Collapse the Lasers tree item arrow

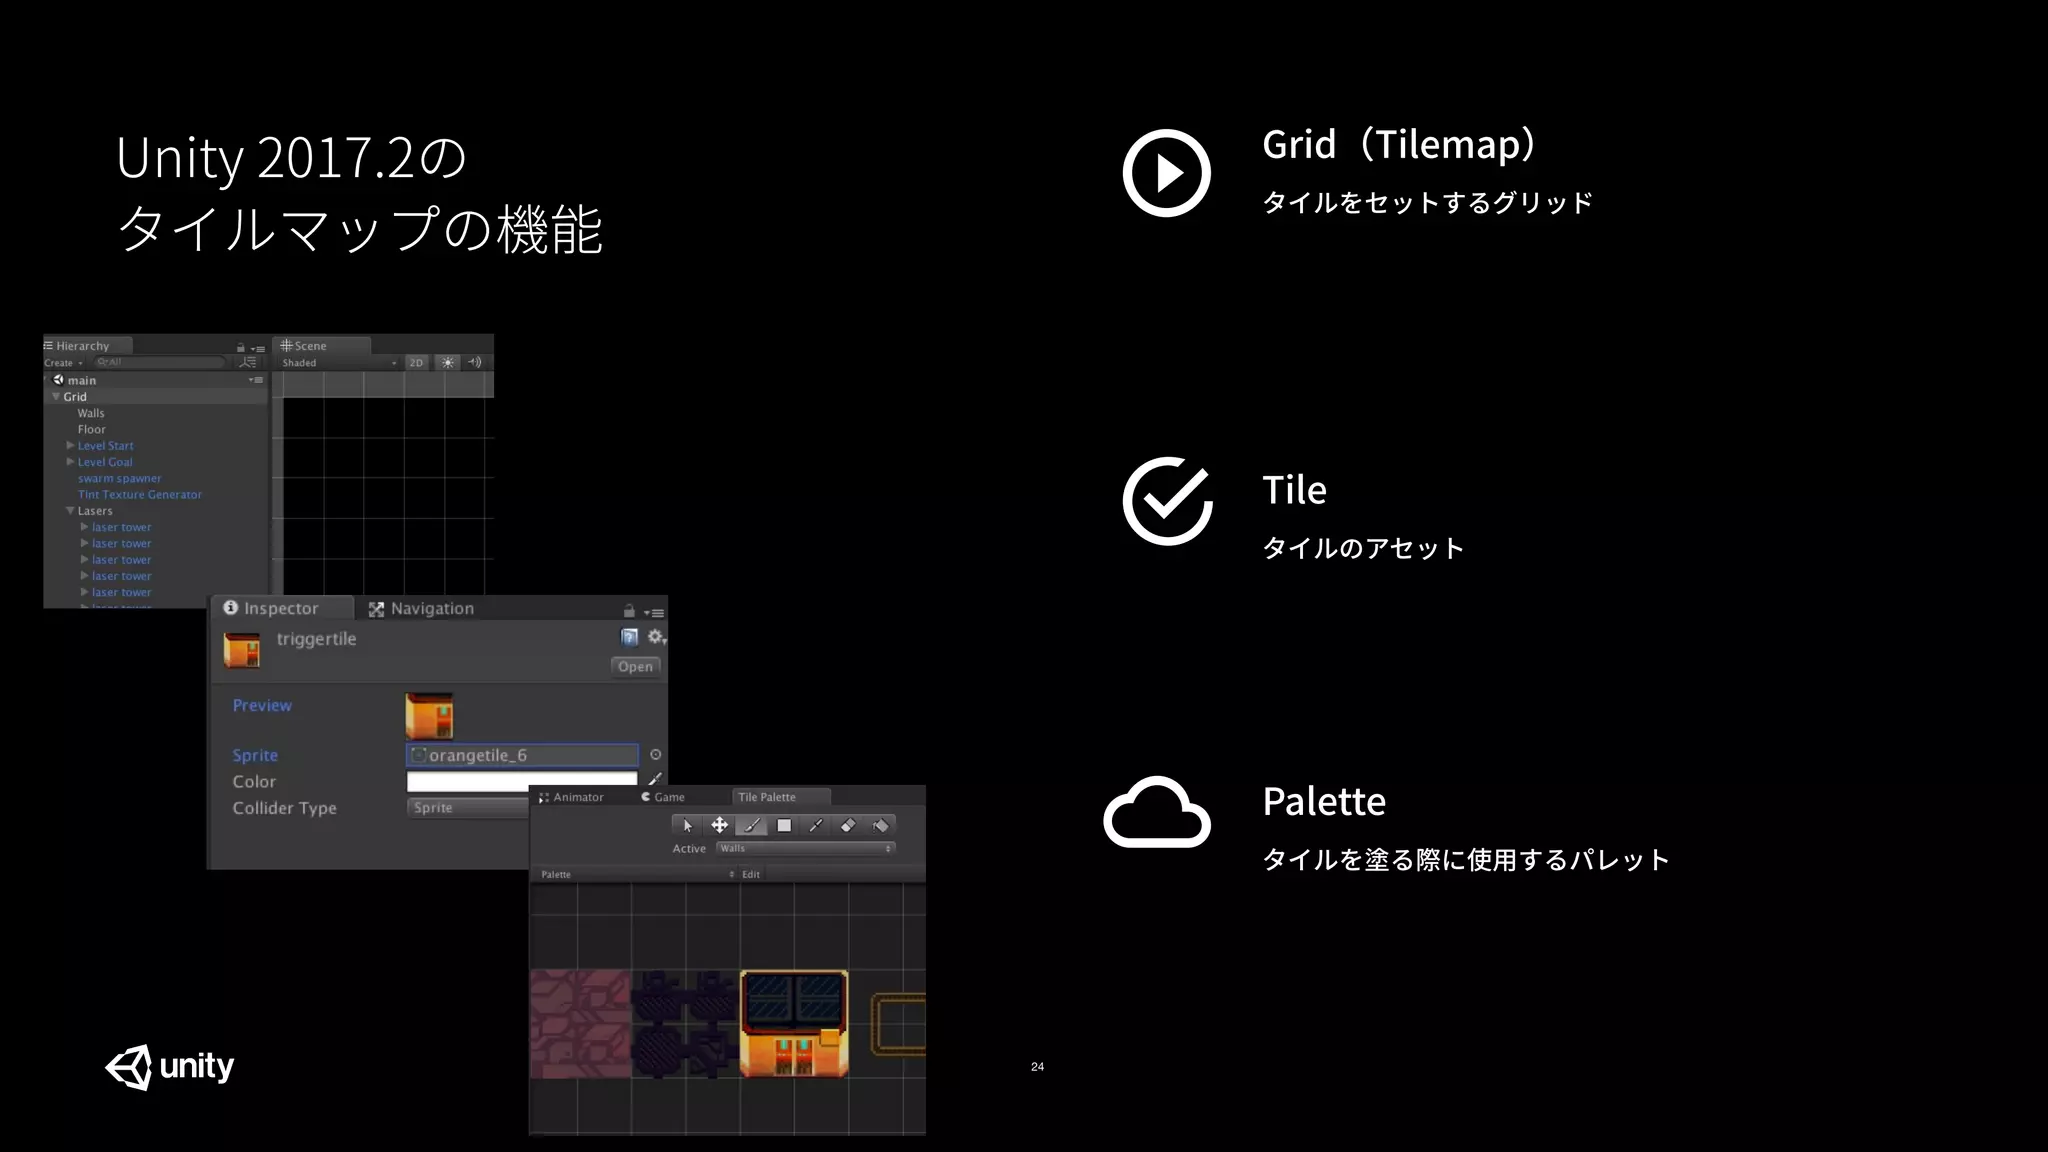70,511
